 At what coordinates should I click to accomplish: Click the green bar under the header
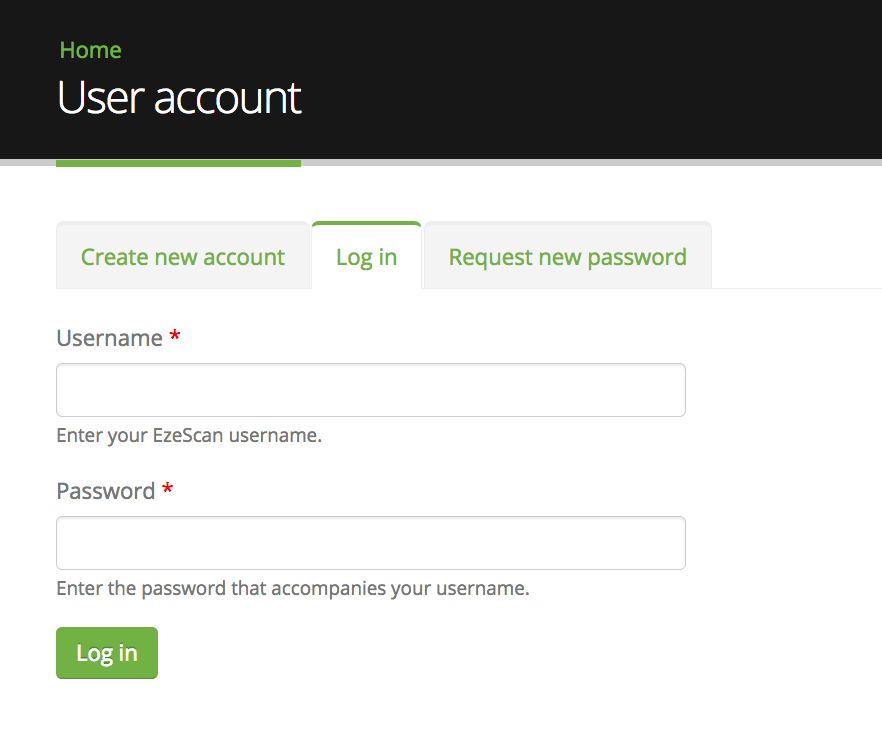[178, 163]
